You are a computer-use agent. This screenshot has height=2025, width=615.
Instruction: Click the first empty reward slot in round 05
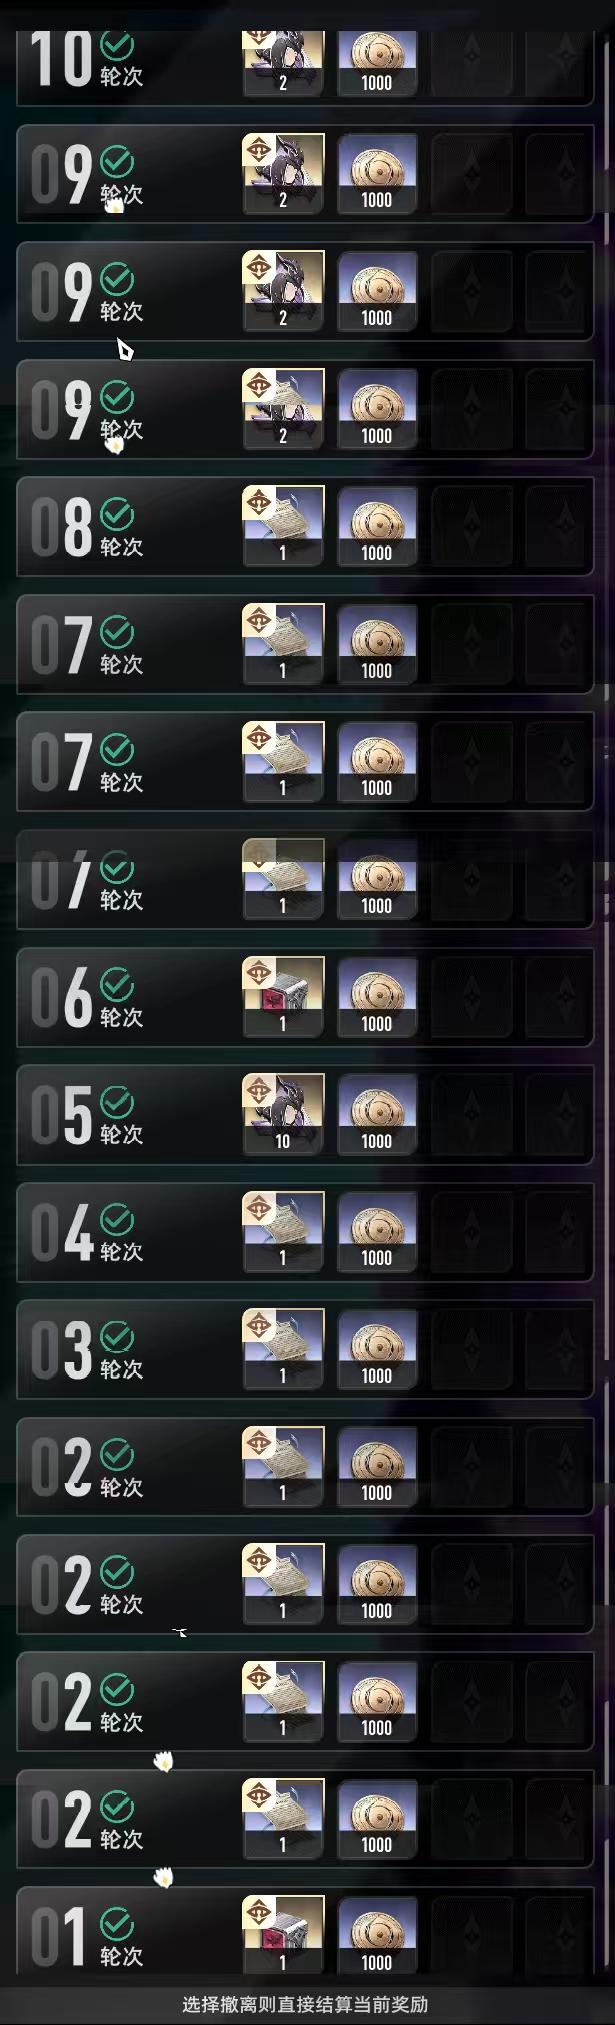tap(471, 1115)
